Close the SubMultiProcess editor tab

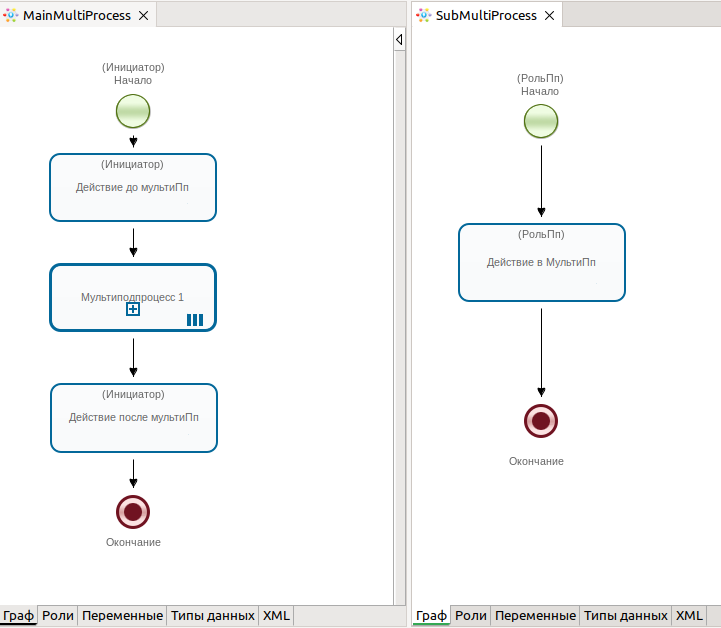click(x=551, y=16)
